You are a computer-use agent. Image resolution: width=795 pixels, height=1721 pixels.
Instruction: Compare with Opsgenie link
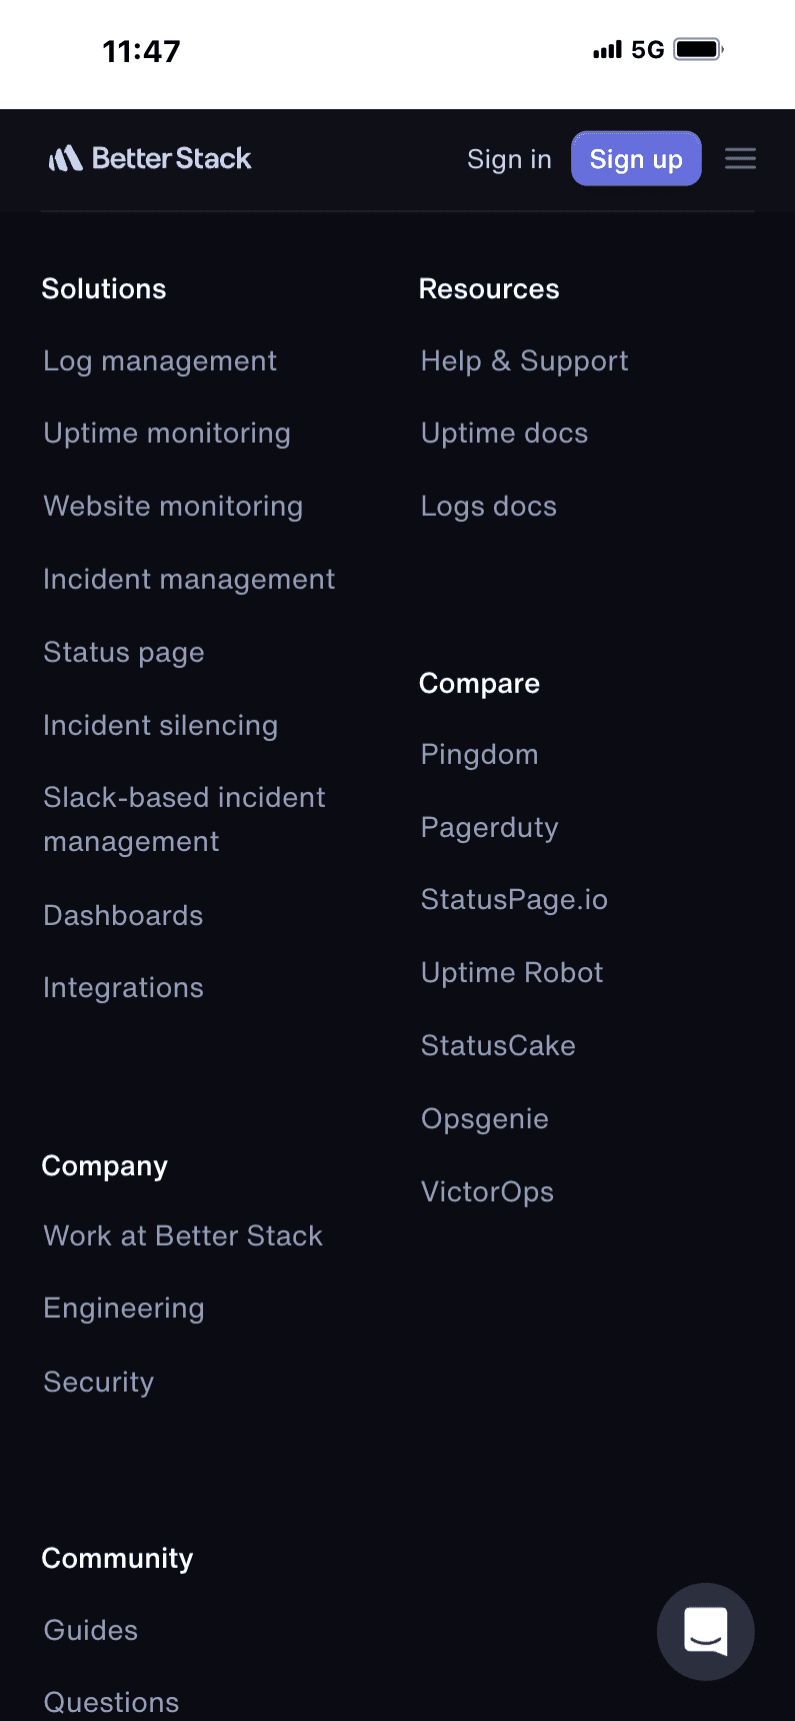484,1119
